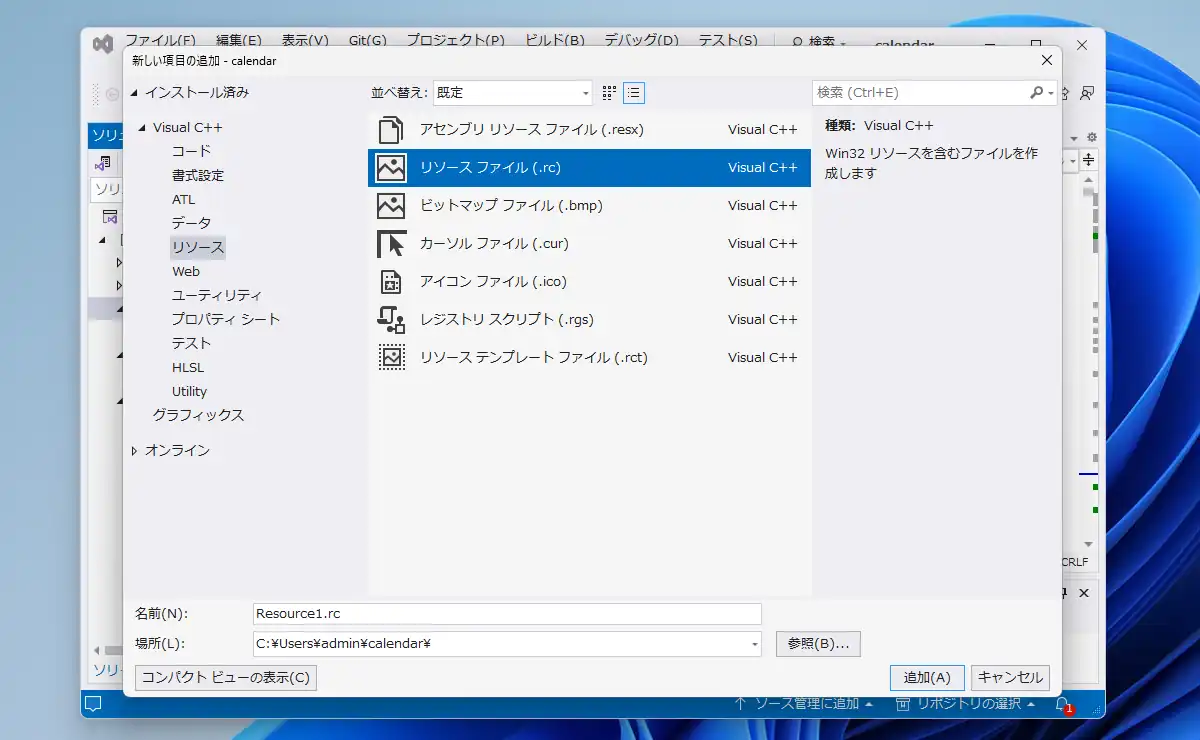Click the キャンセル button
This screenshot has width=1200, height=740.
pos(1010,677)
